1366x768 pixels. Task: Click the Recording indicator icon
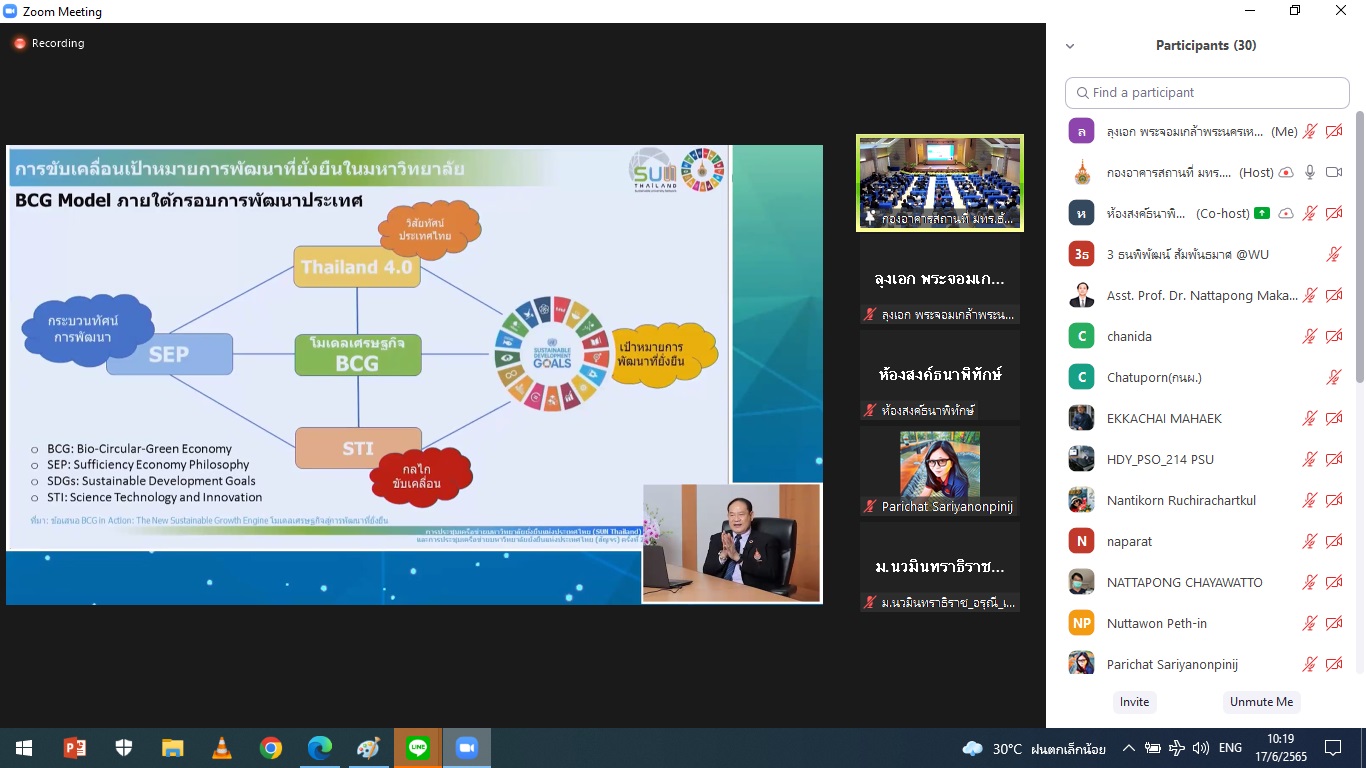19,43
